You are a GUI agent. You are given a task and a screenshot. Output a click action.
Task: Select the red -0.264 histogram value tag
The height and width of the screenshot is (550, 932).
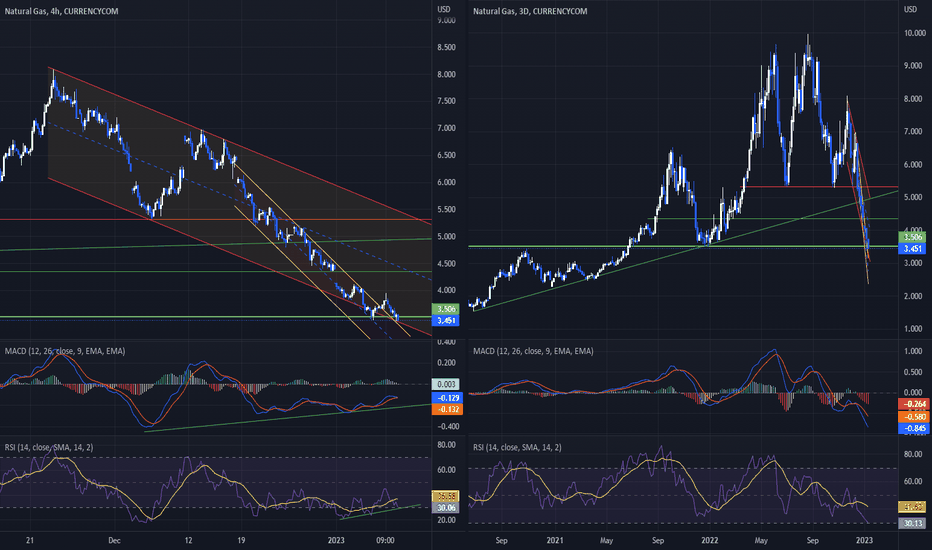913,404
